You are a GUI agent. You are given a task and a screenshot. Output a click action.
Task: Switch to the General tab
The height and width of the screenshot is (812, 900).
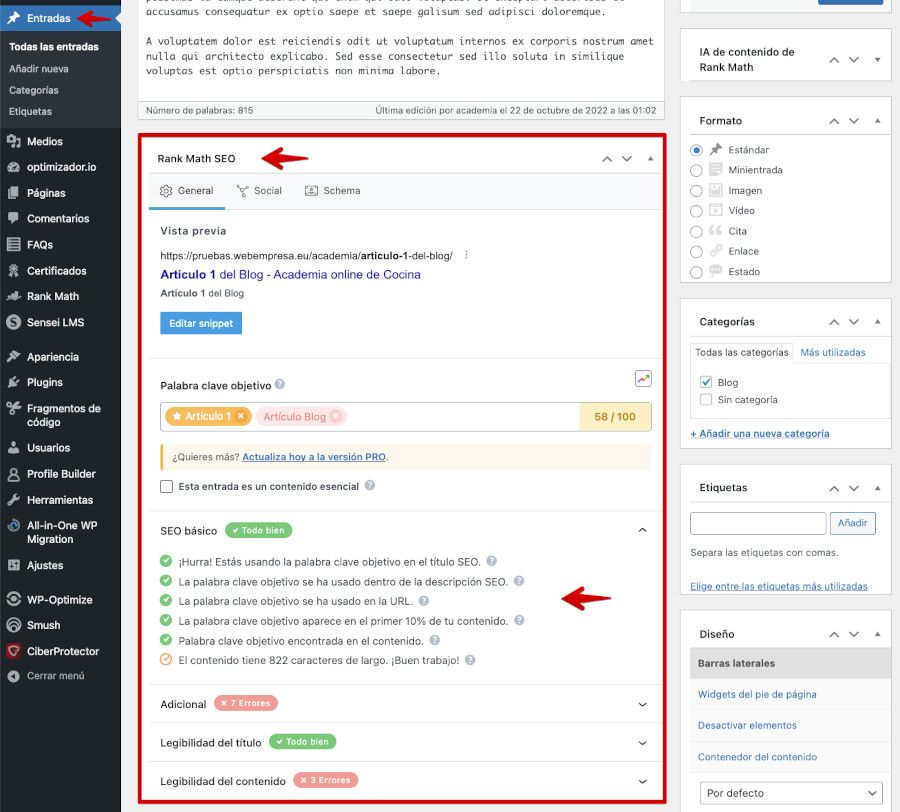pos(187,191)
